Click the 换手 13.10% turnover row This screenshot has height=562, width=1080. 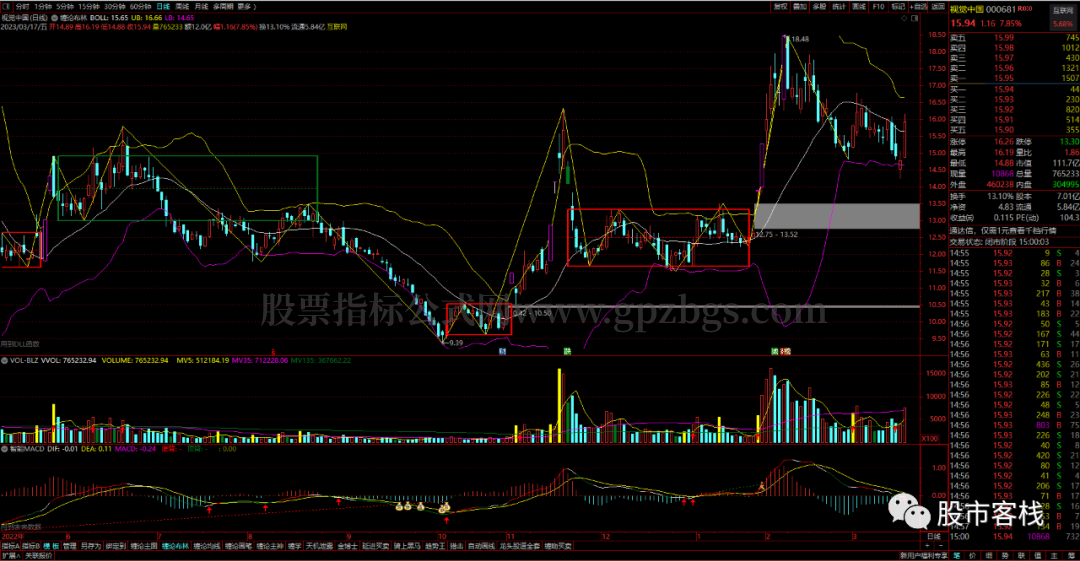(x=983, y=196)
